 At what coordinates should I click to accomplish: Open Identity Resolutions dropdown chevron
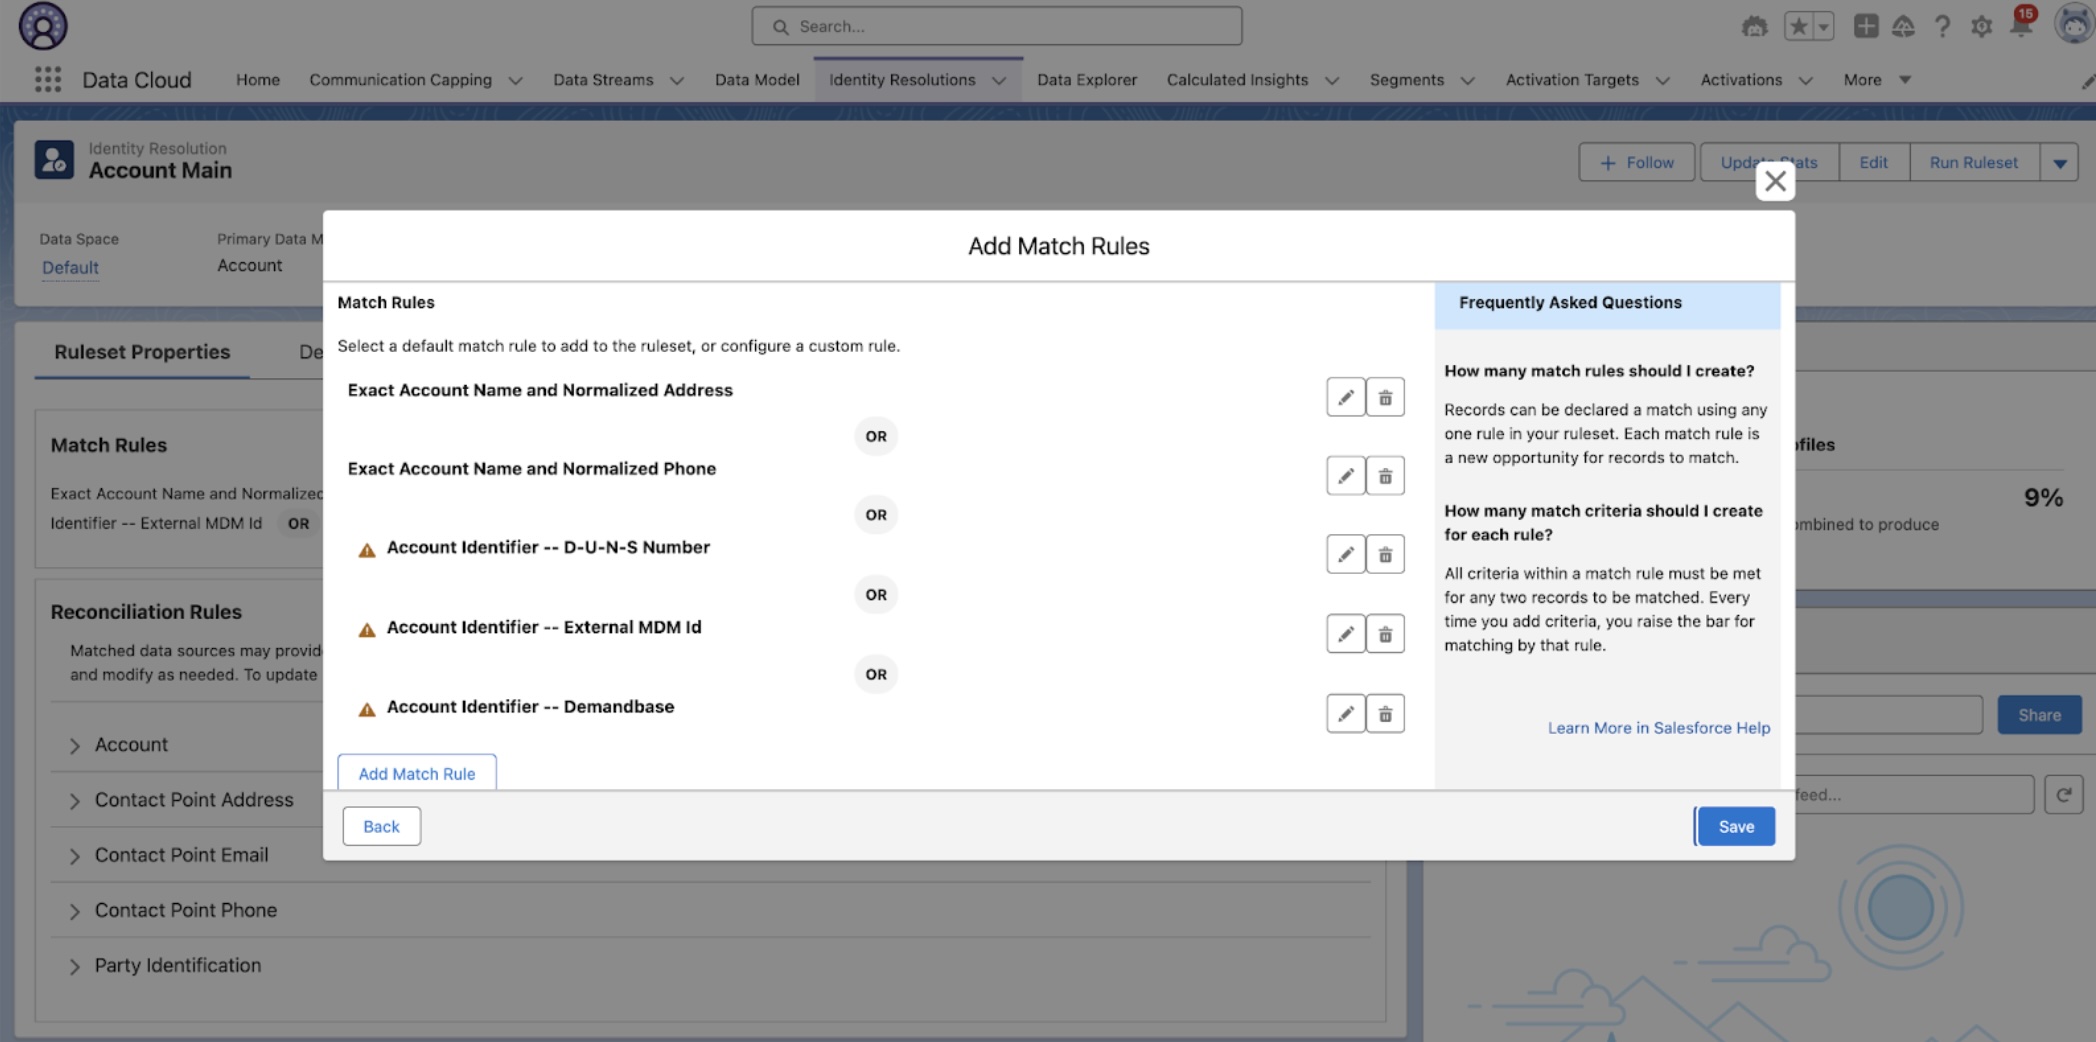point(999,81)
